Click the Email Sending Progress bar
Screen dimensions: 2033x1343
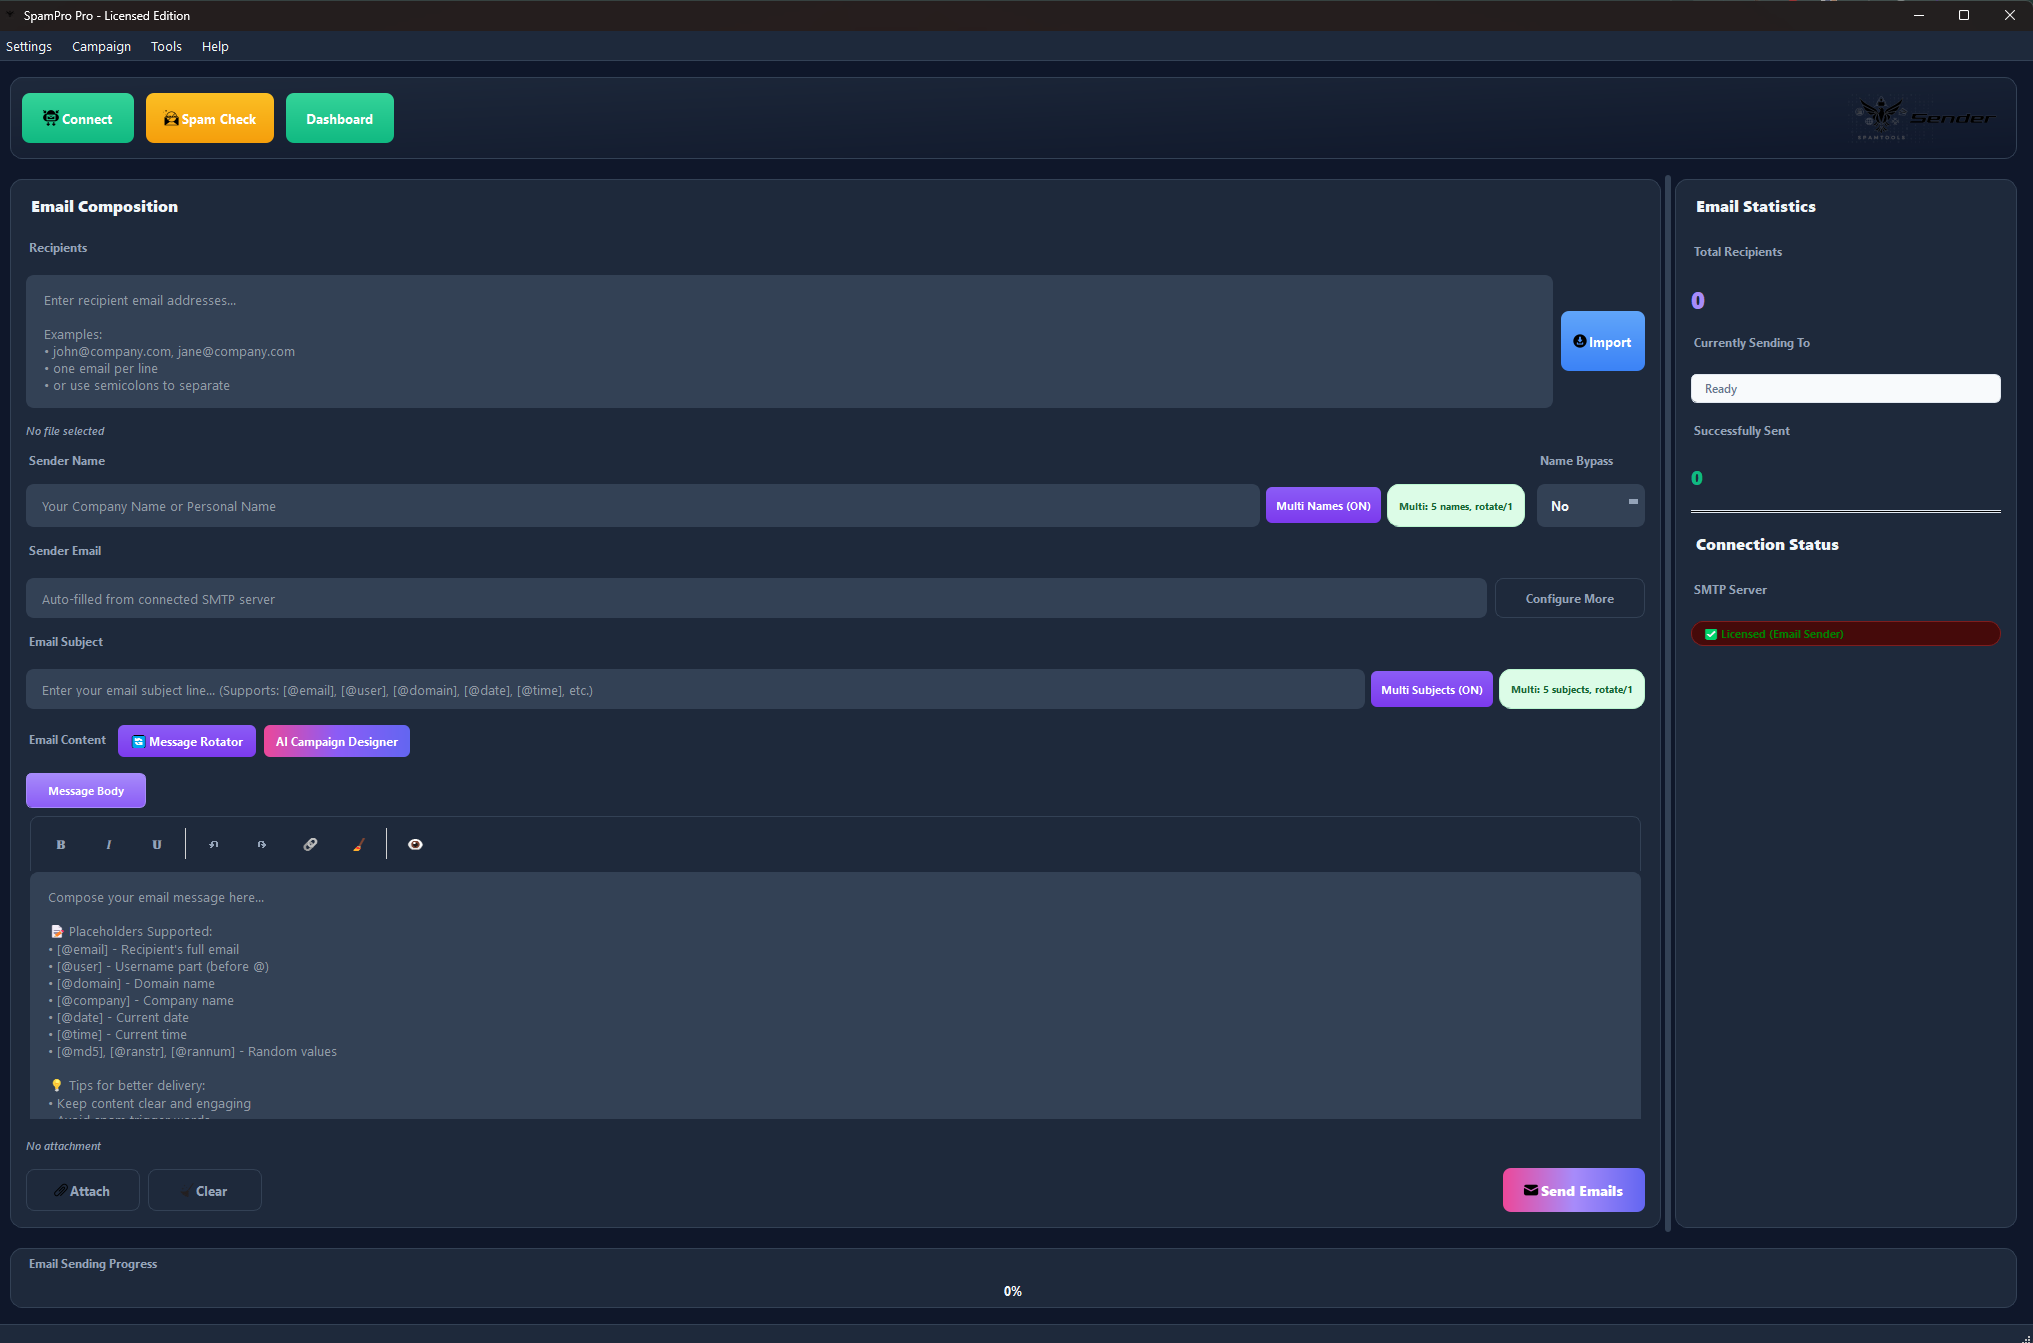coord(1012,1291)
